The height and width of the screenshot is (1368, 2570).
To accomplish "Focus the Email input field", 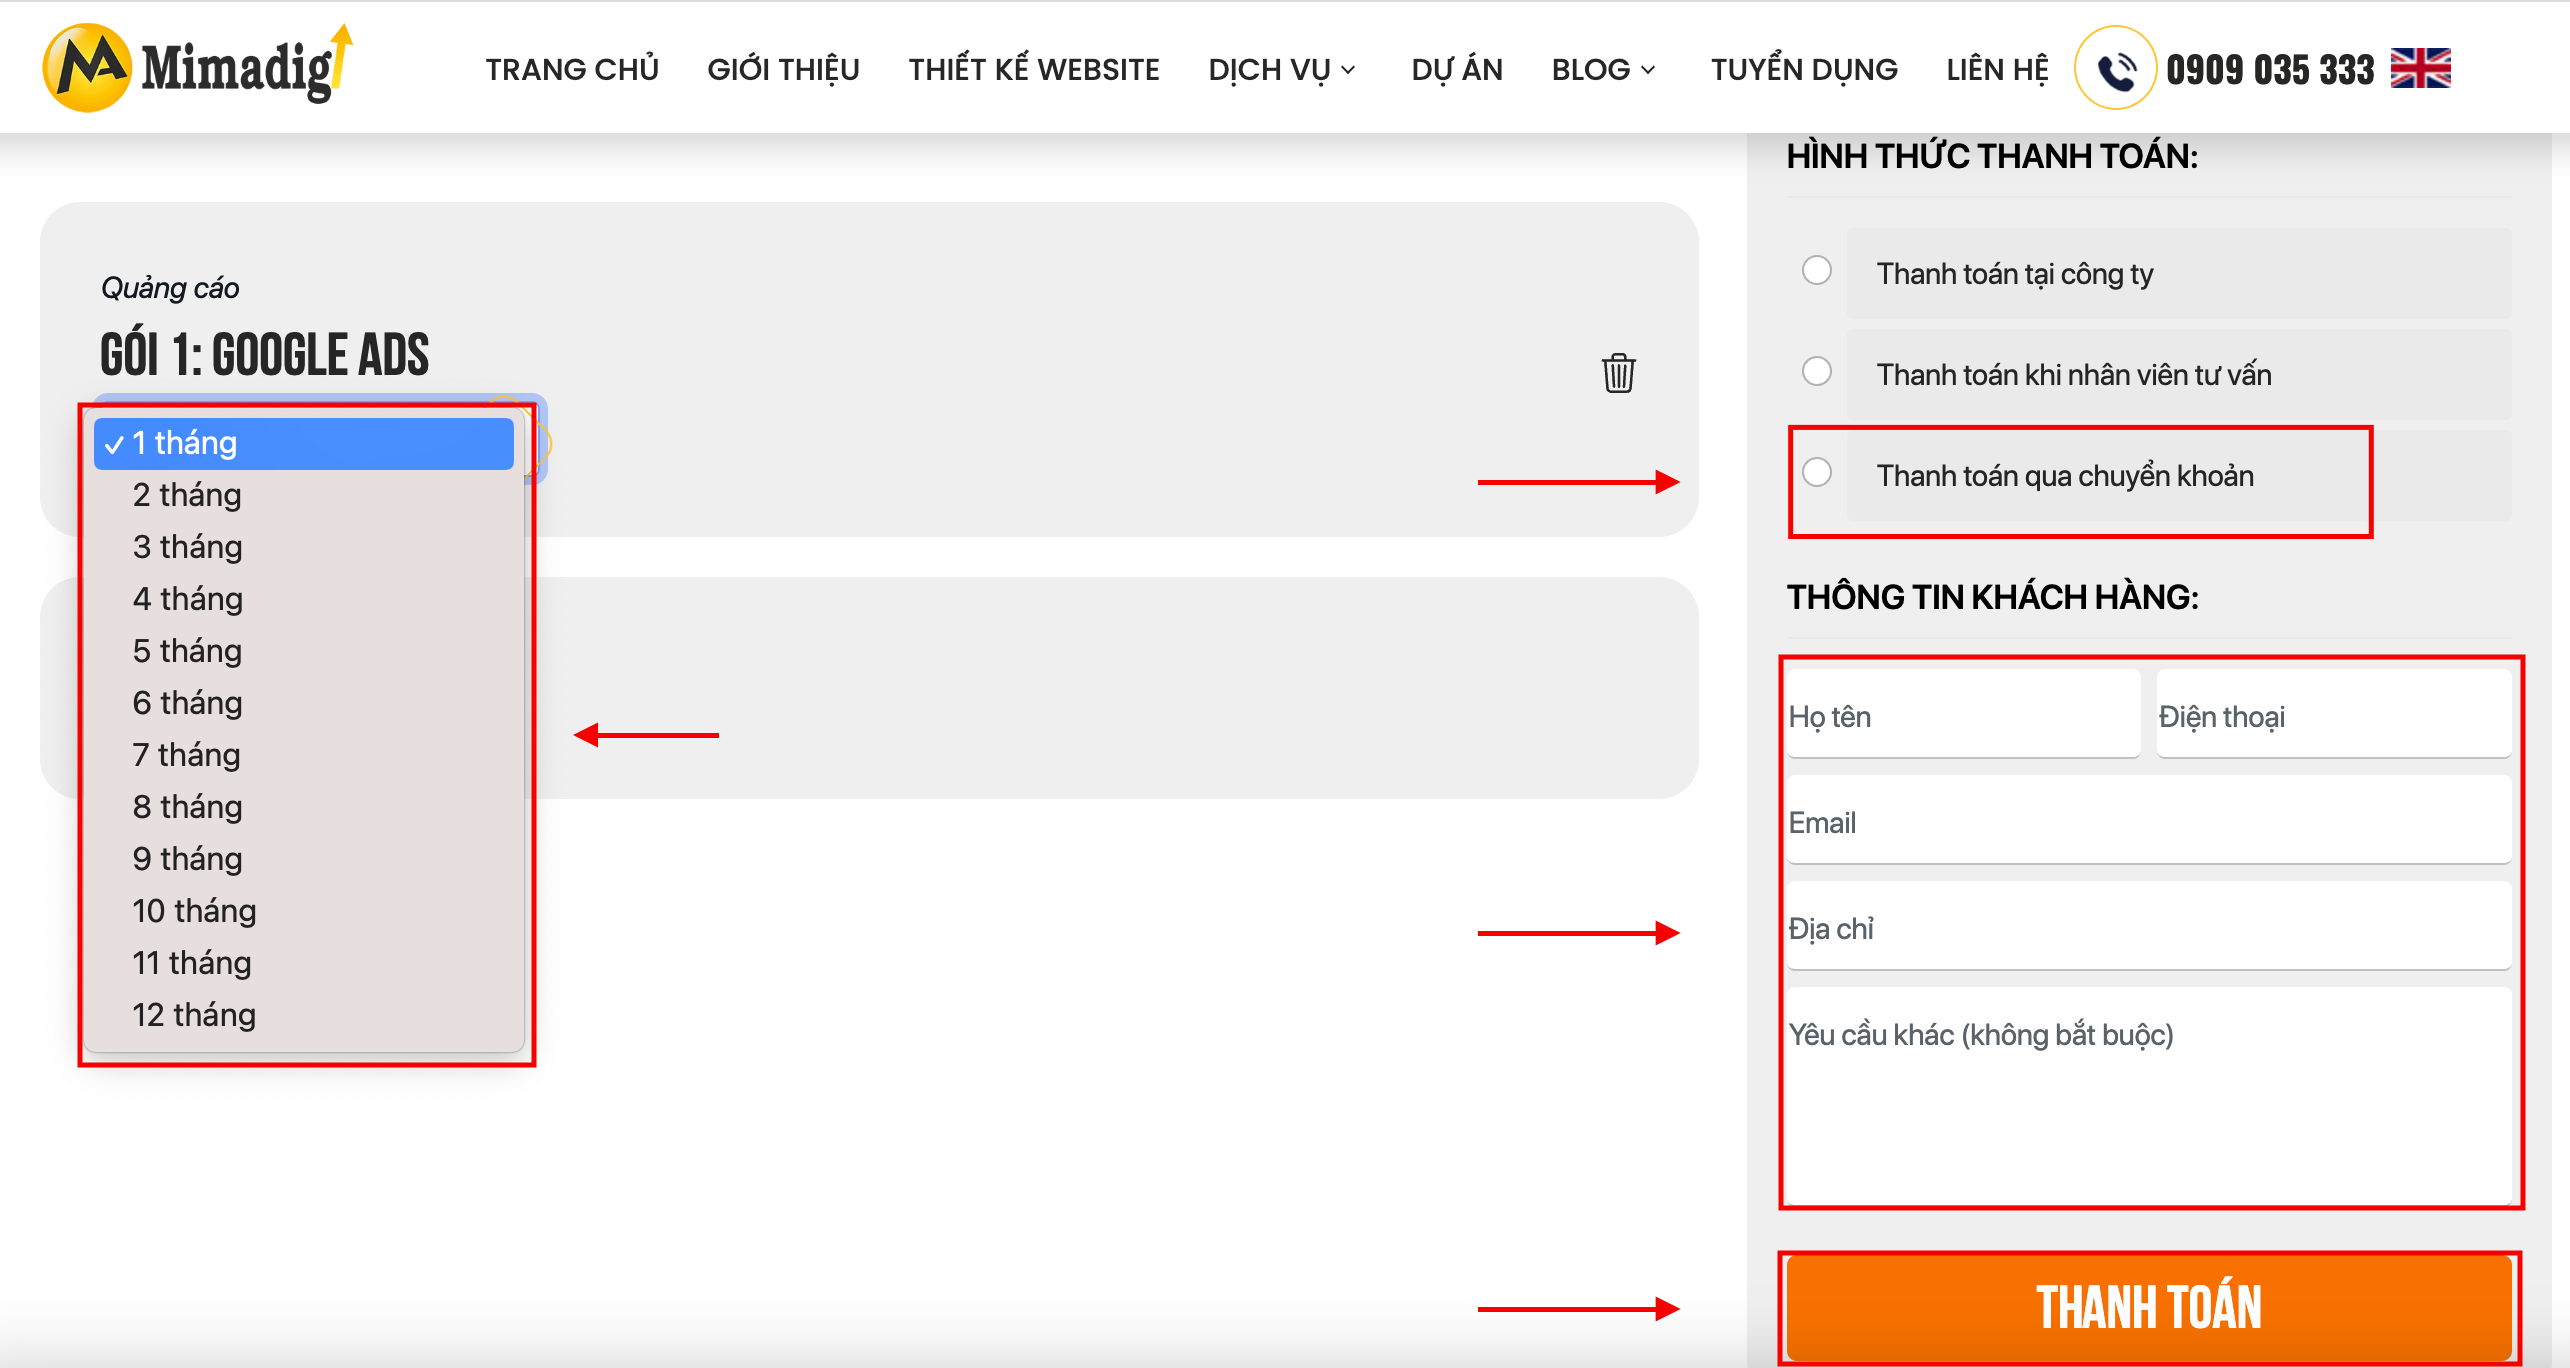I will point(2149,821).
